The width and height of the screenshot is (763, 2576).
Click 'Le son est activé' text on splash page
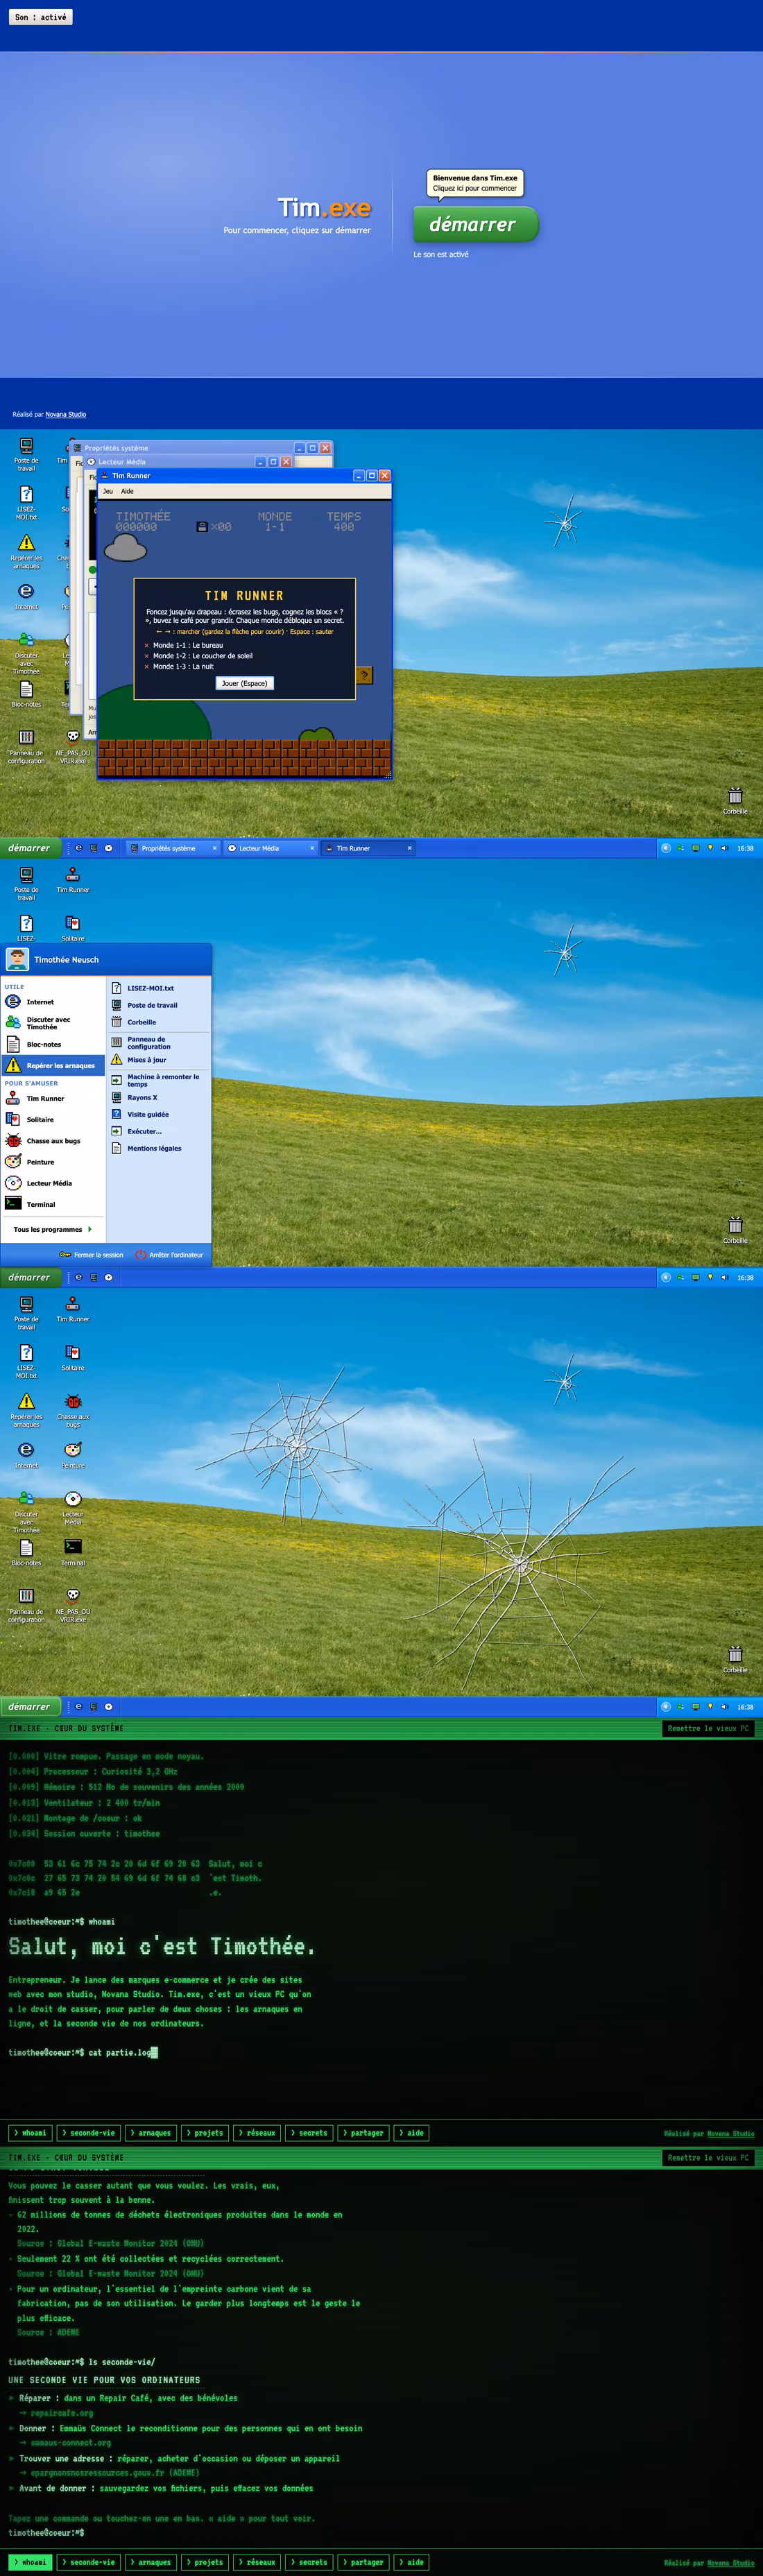[x=441, y=254]
